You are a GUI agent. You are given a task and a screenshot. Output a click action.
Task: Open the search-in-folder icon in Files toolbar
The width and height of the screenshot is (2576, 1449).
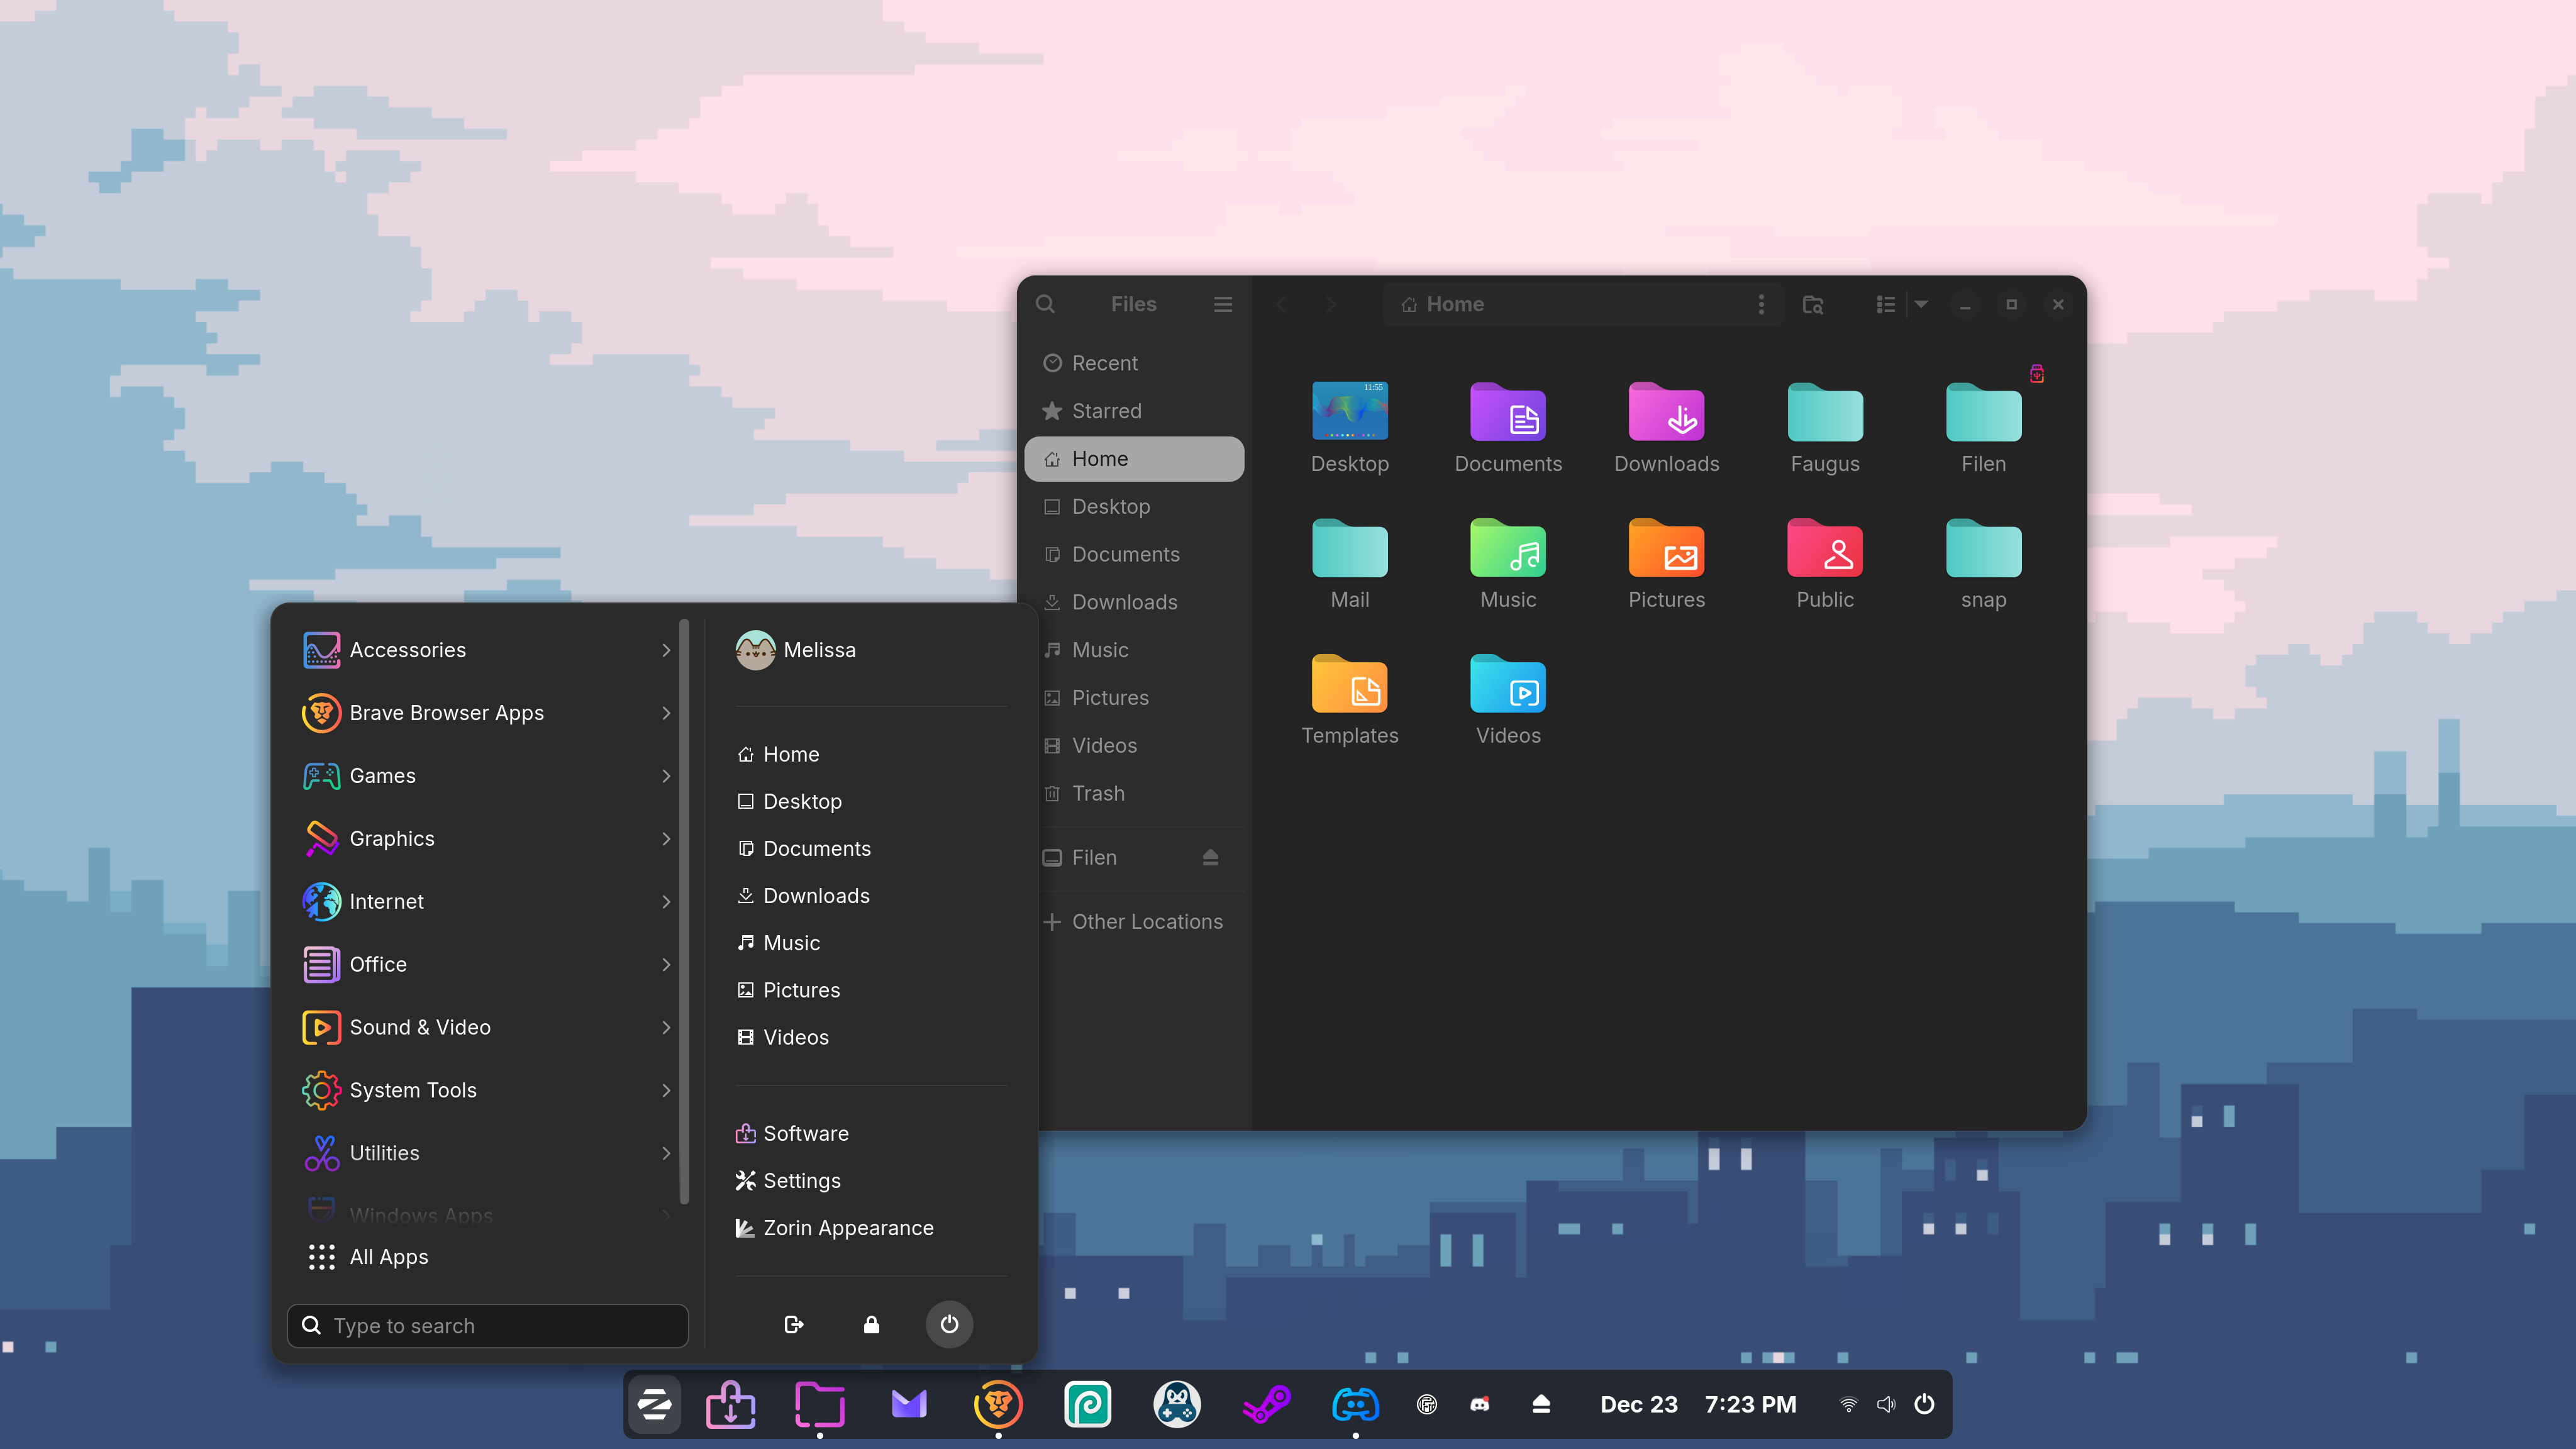click(x=1812, y=304)
